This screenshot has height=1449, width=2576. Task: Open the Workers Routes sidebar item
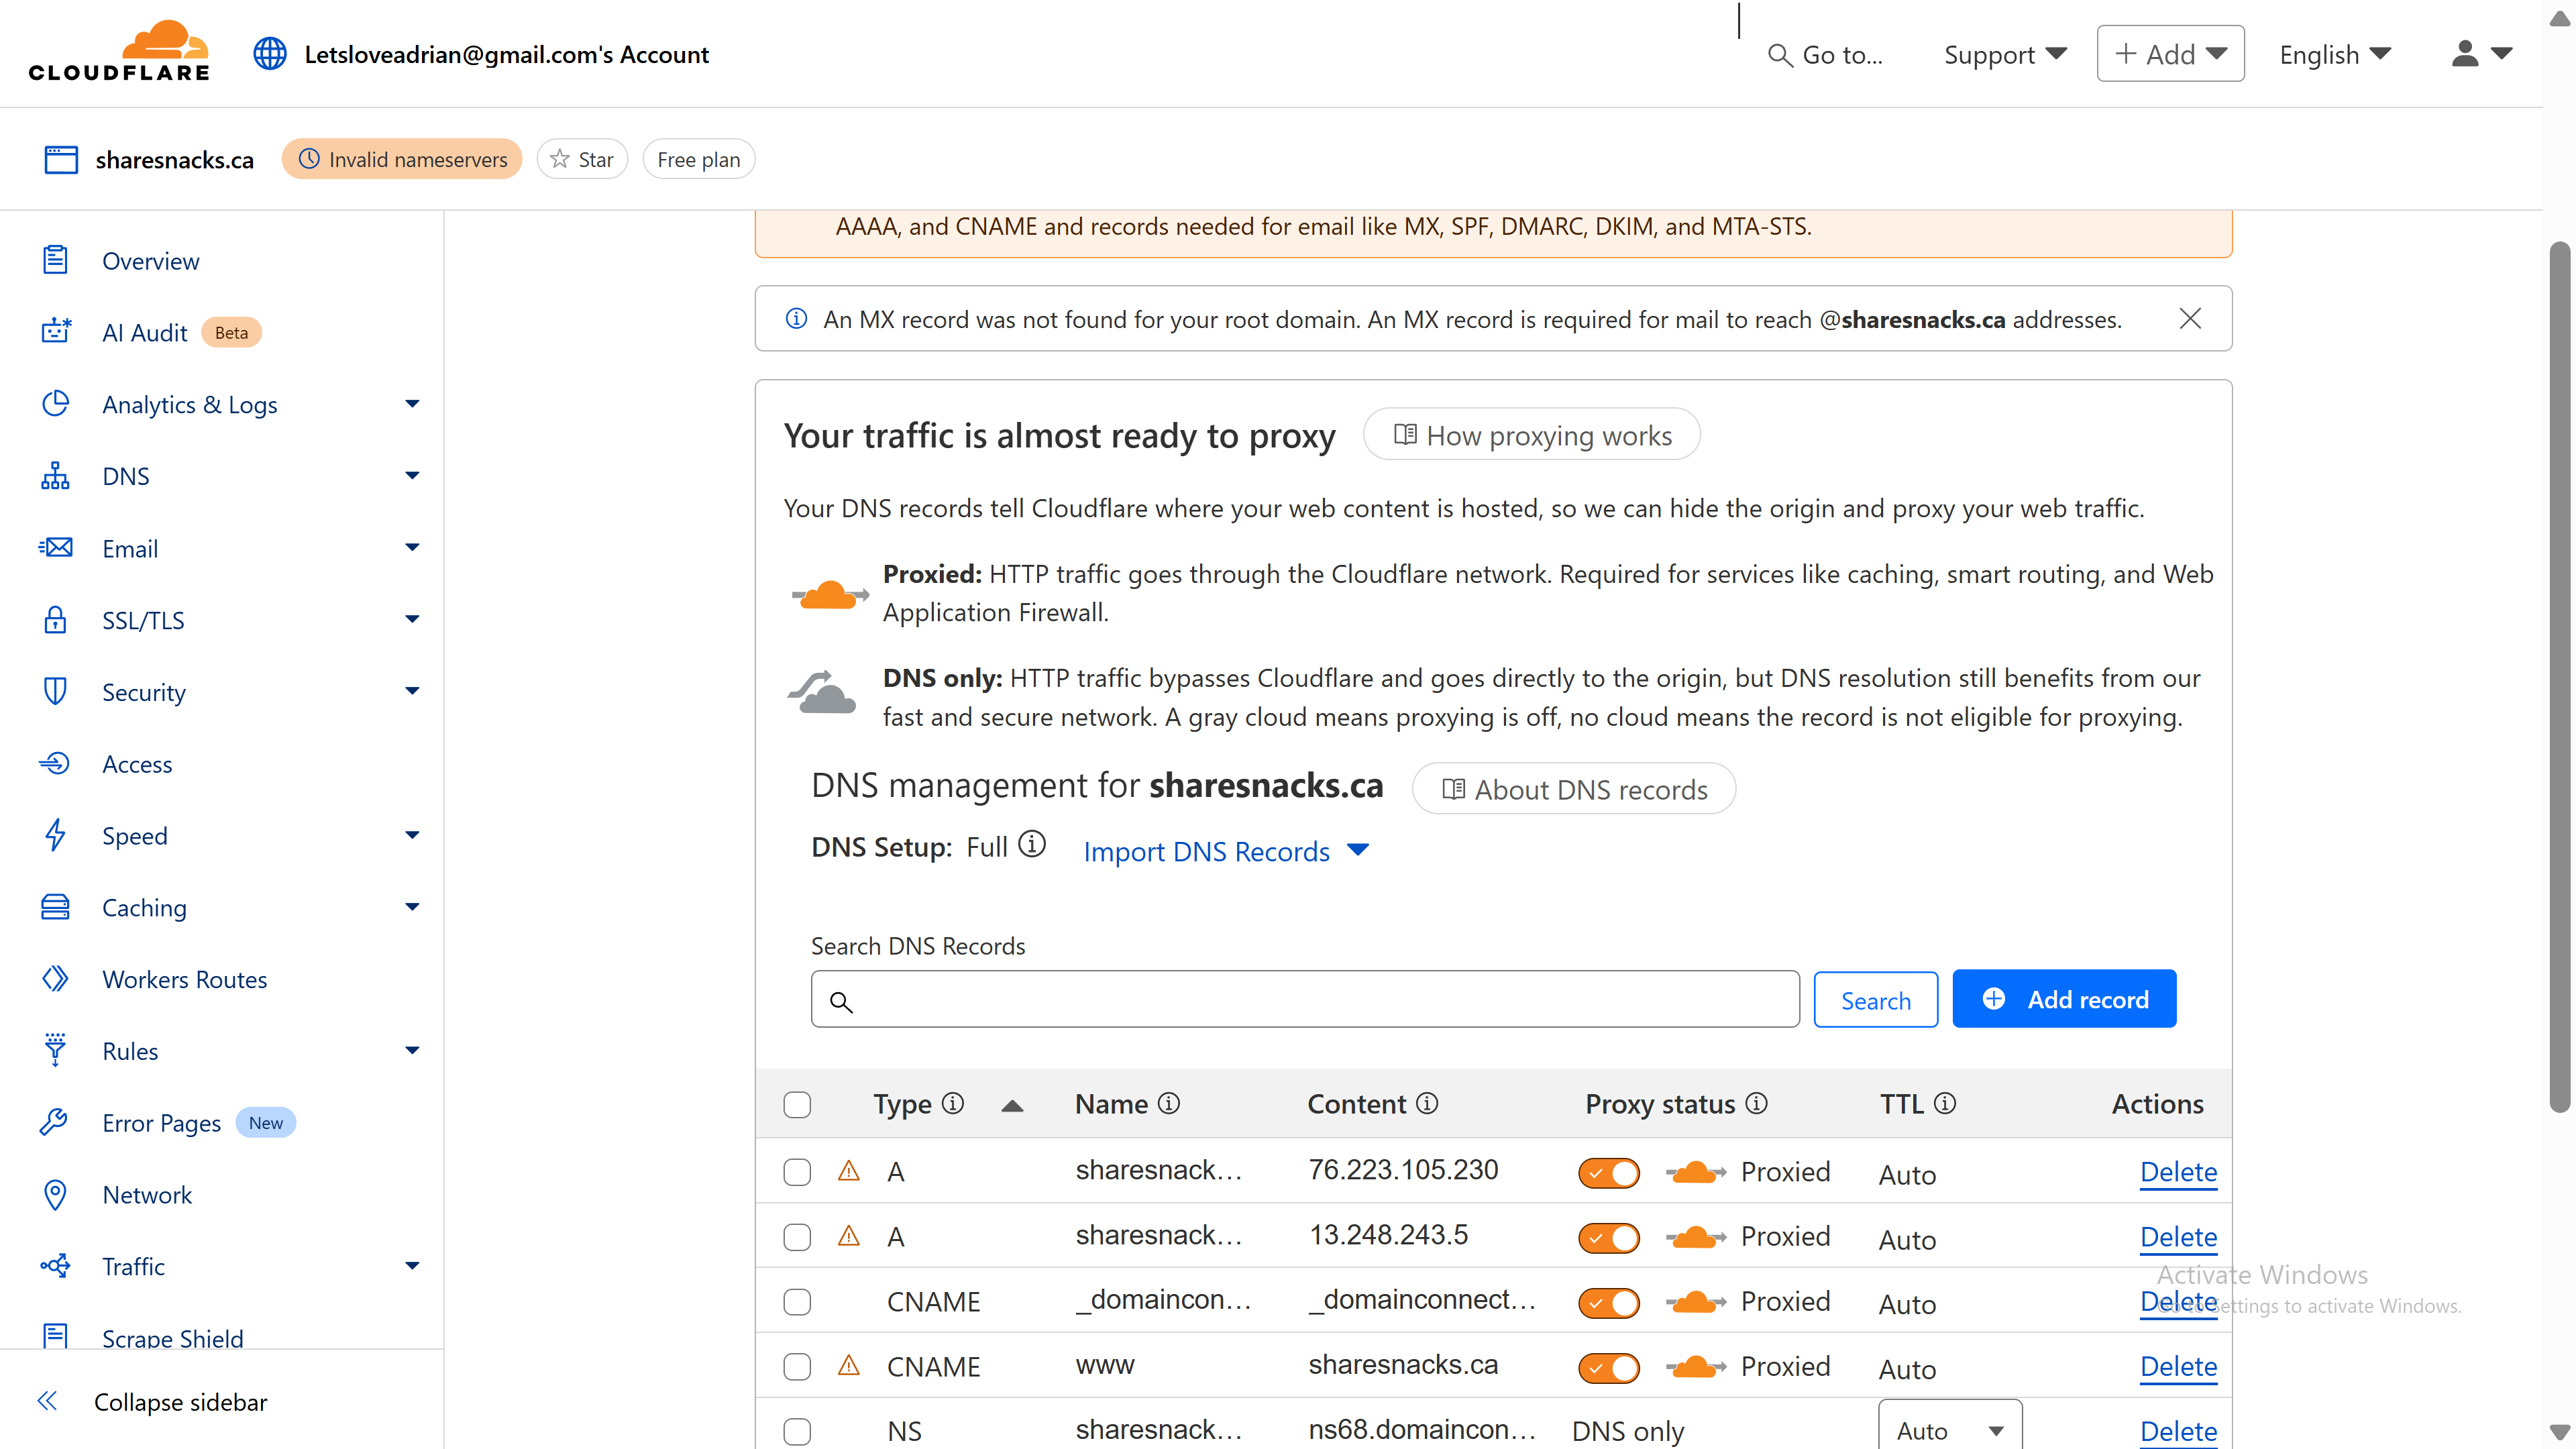pyautogui.click(x=184, y=979)
